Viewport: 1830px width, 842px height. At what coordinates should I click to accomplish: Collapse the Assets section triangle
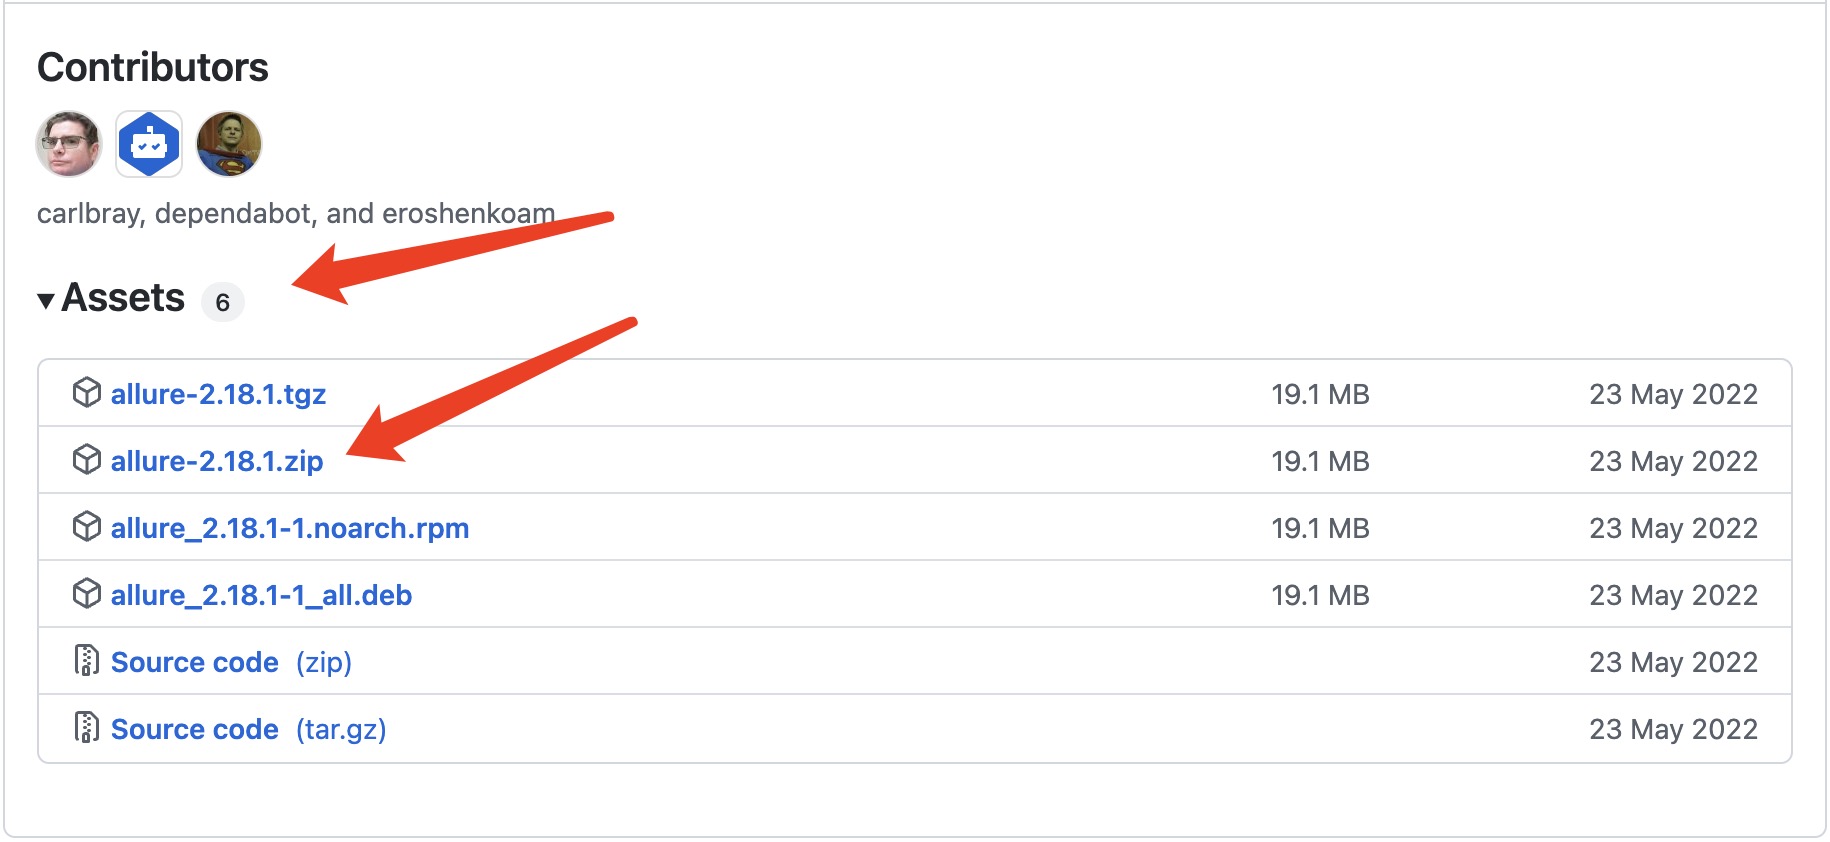(x=46, y=300)
